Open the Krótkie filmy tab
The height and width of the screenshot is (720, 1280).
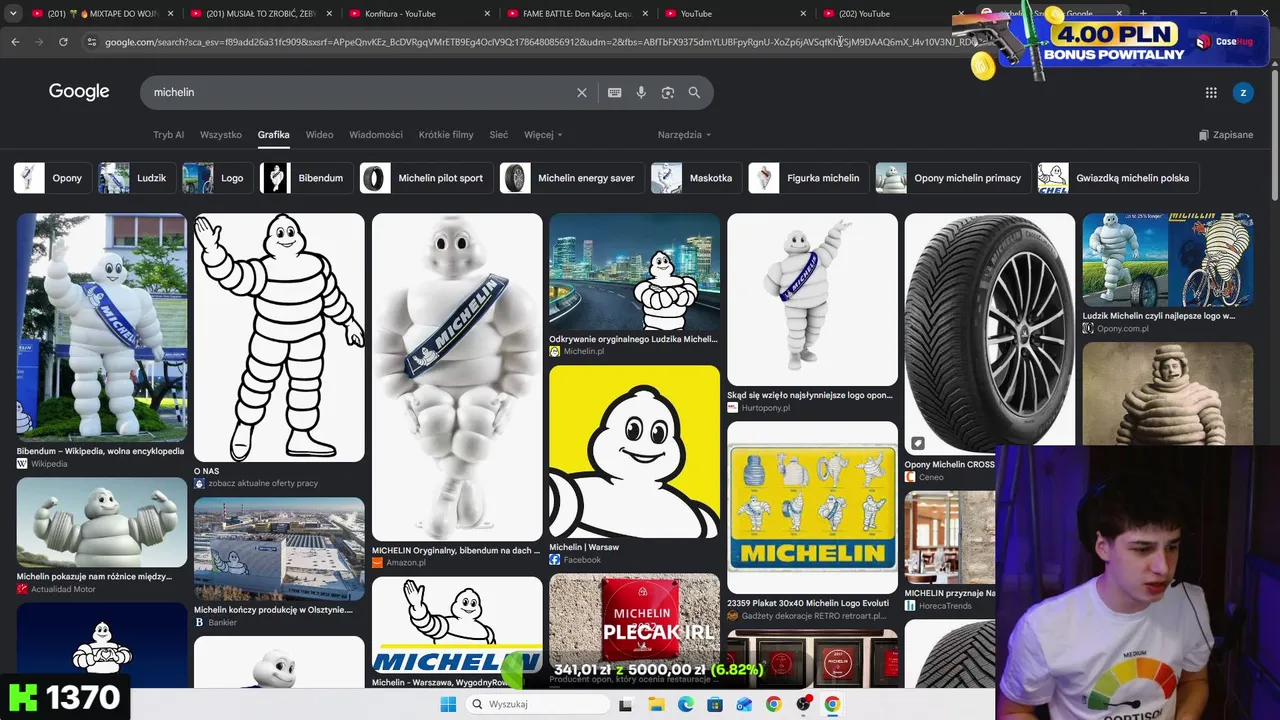click(x=446, y=135)
